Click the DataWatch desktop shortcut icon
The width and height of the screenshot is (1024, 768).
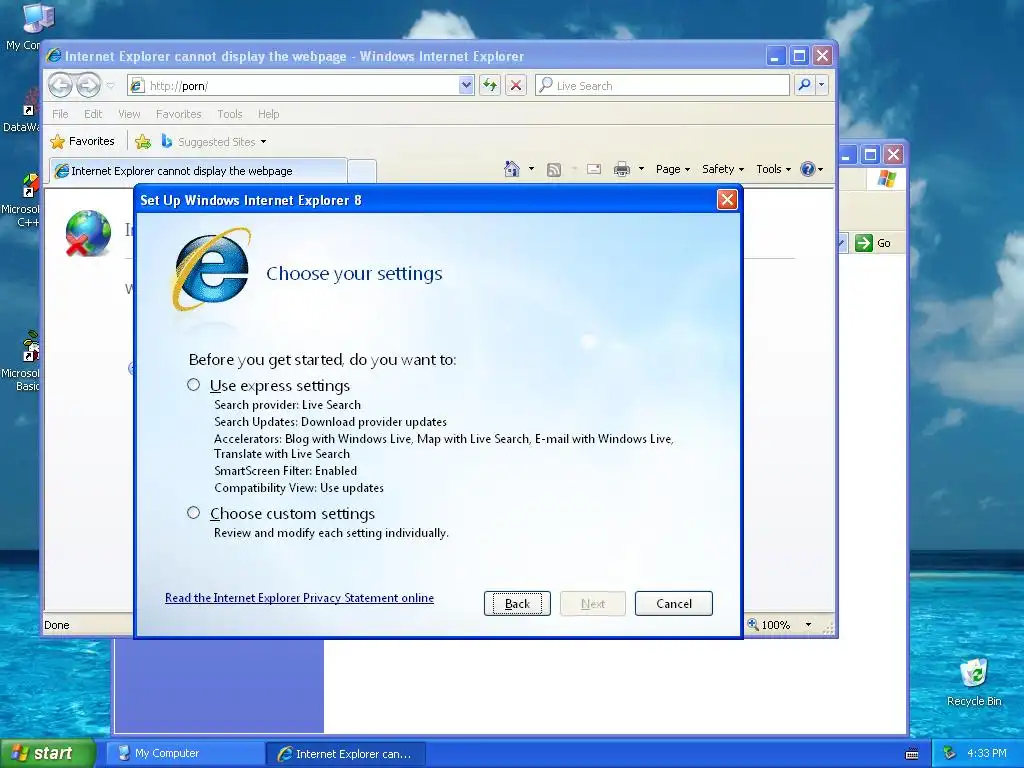click(x=30, y=103)
